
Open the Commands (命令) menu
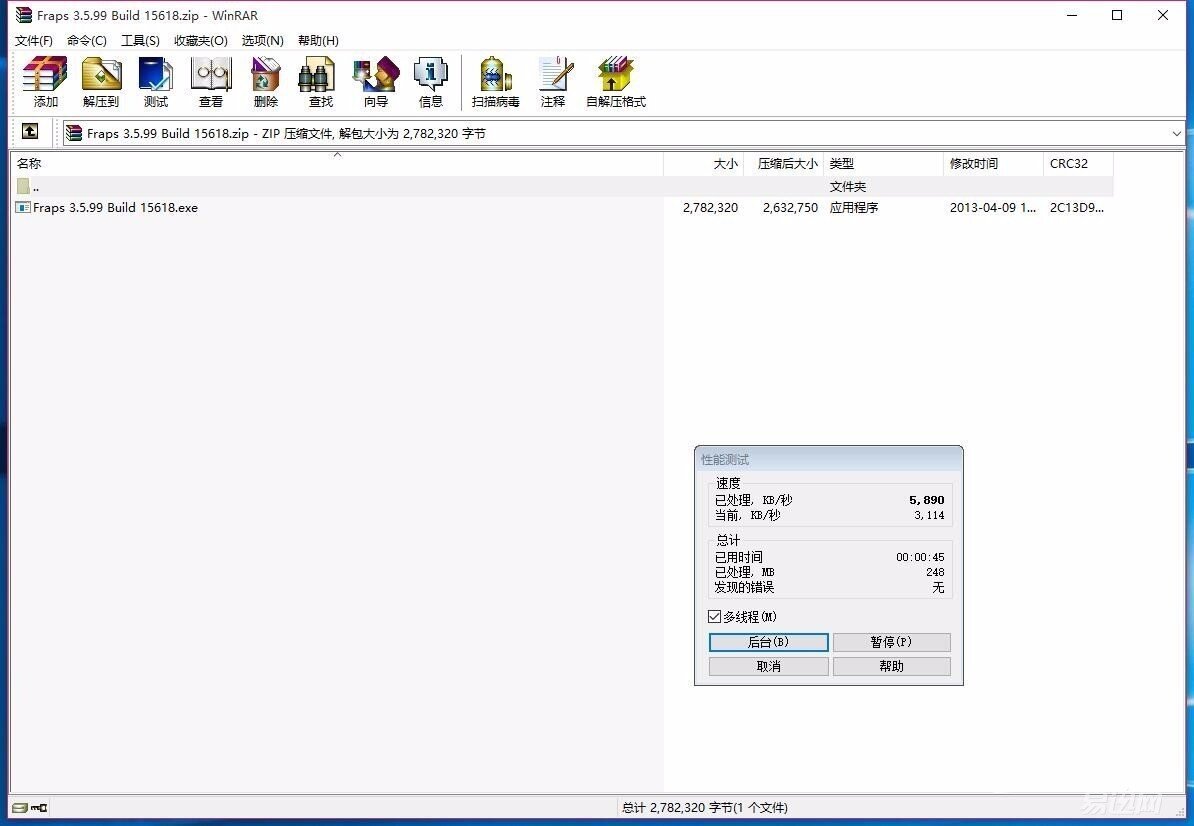87,40
